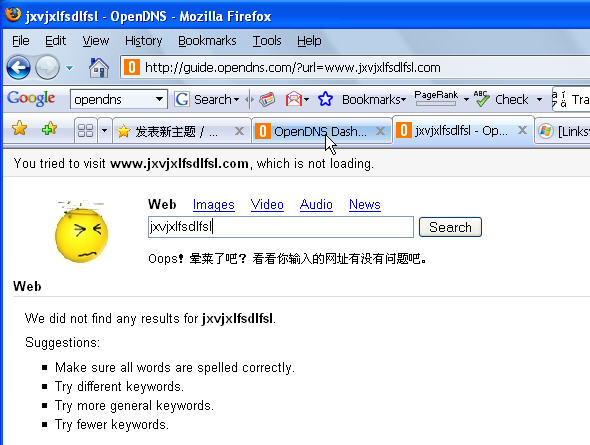This screenshot has width=590, height=445.
Task: Click the page Search button
Action: (450, 227)
